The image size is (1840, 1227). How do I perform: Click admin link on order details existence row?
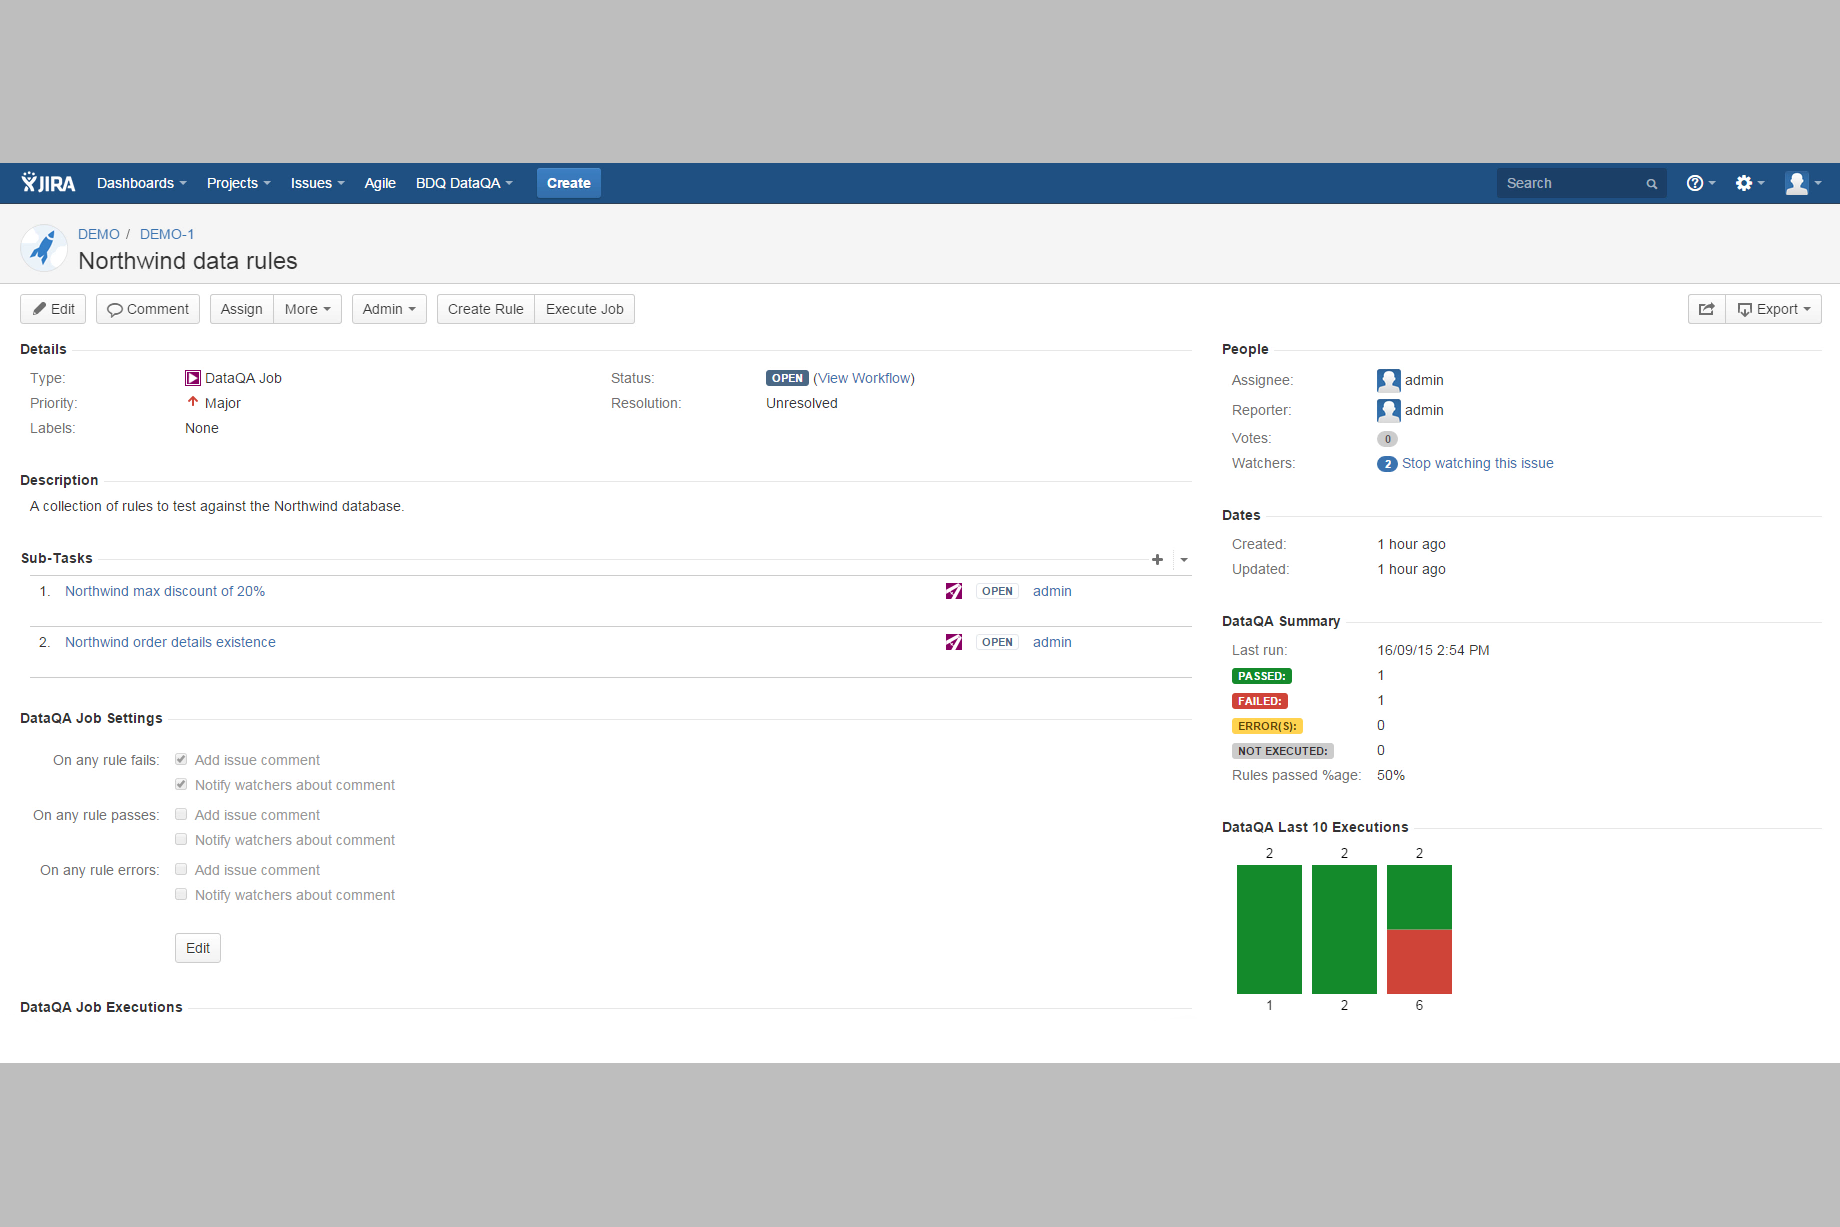click(x=1052, y=642)
